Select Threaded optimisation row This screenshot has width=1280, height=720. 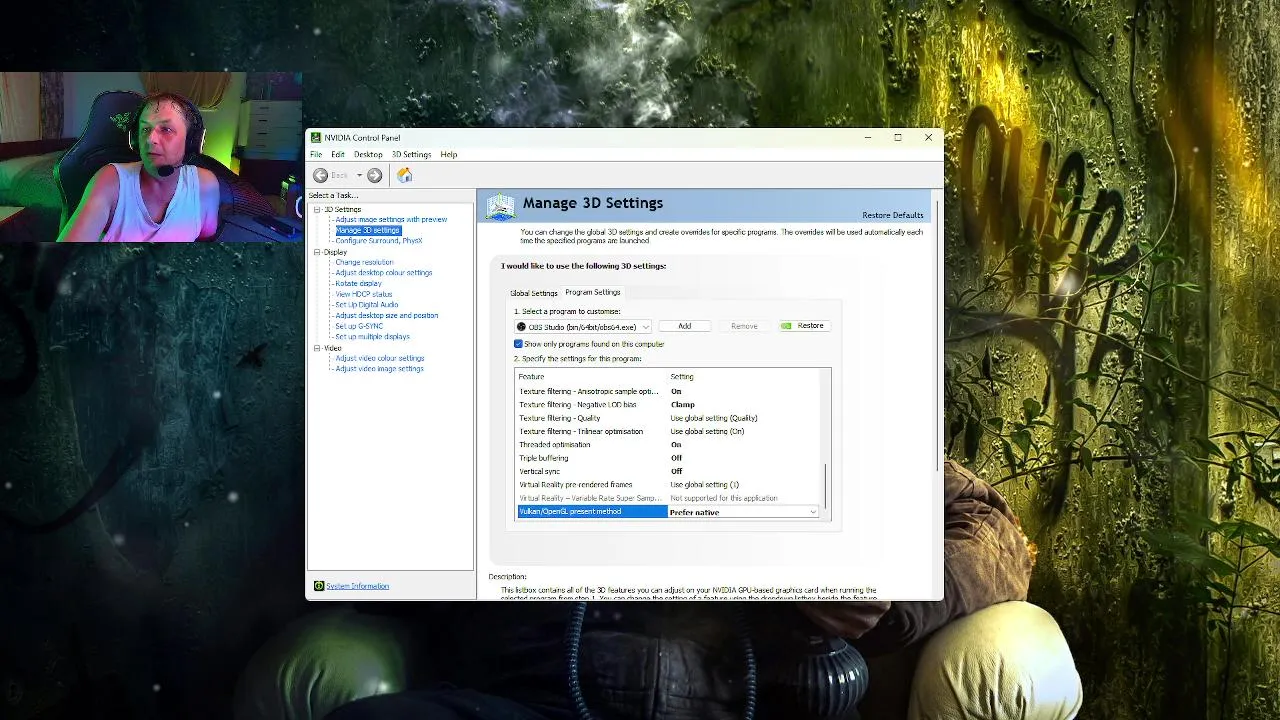coord(670,444)
